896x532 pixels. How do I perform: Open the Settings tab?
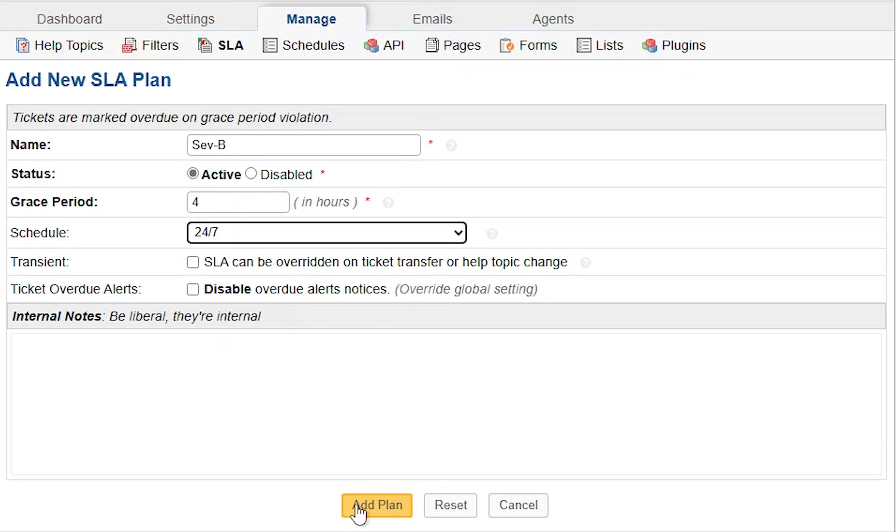[x=190, y=19]
